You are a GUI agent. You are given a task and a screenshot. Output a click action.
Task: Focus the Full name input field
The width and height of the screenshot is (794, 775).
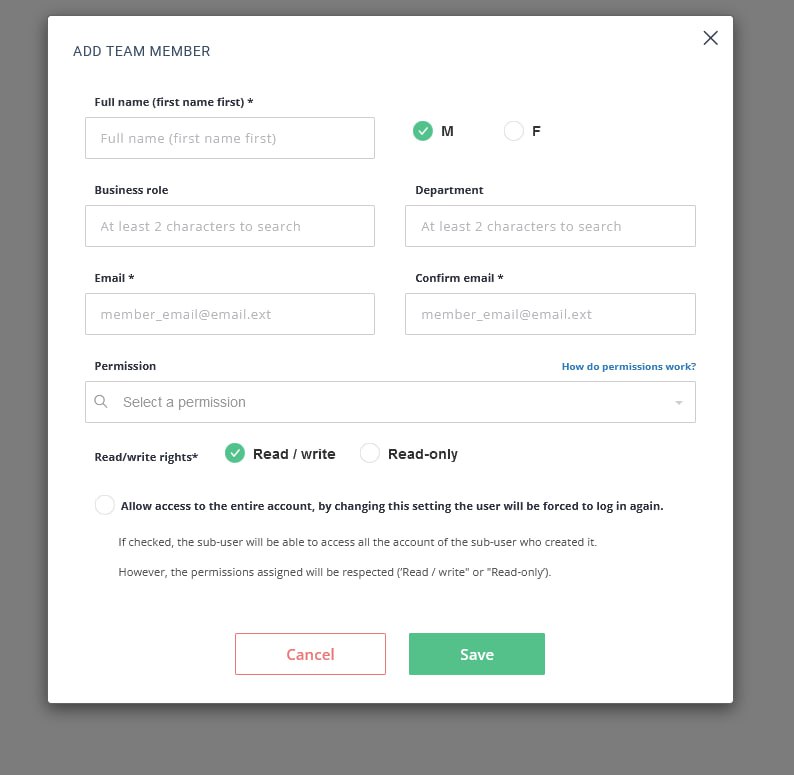(230, 138)
